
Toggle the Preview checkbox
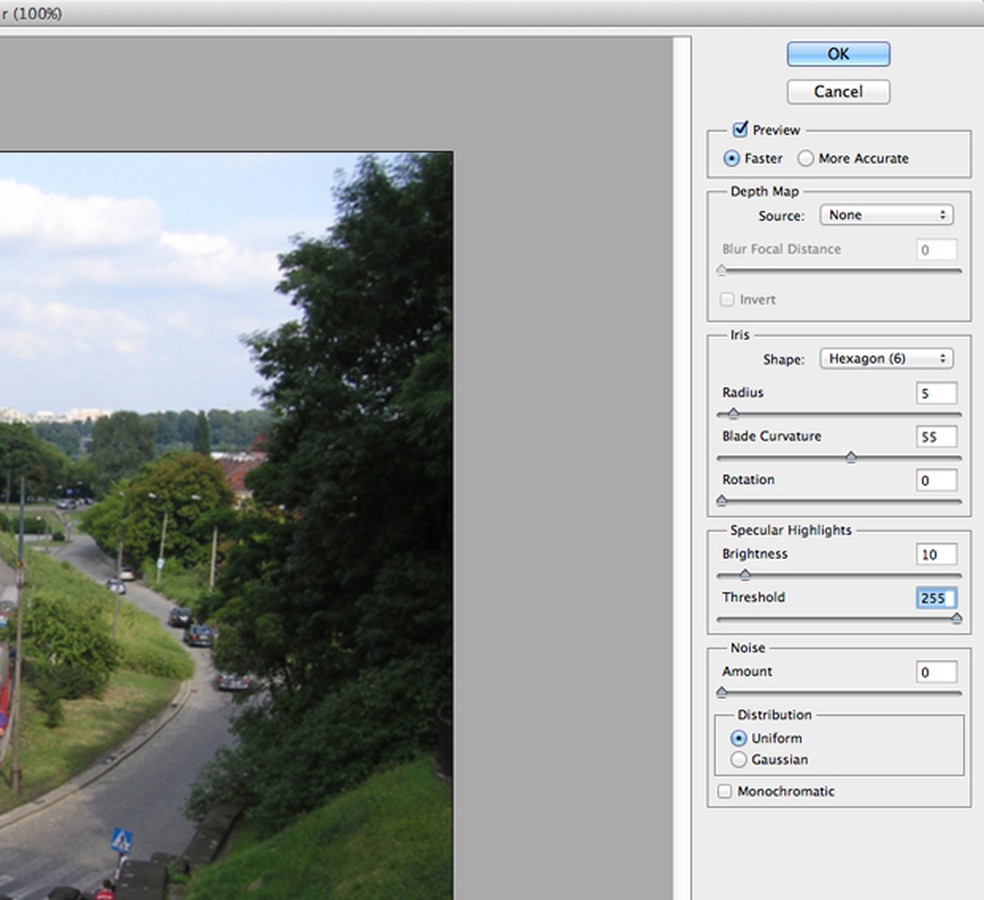click(741, 129)
